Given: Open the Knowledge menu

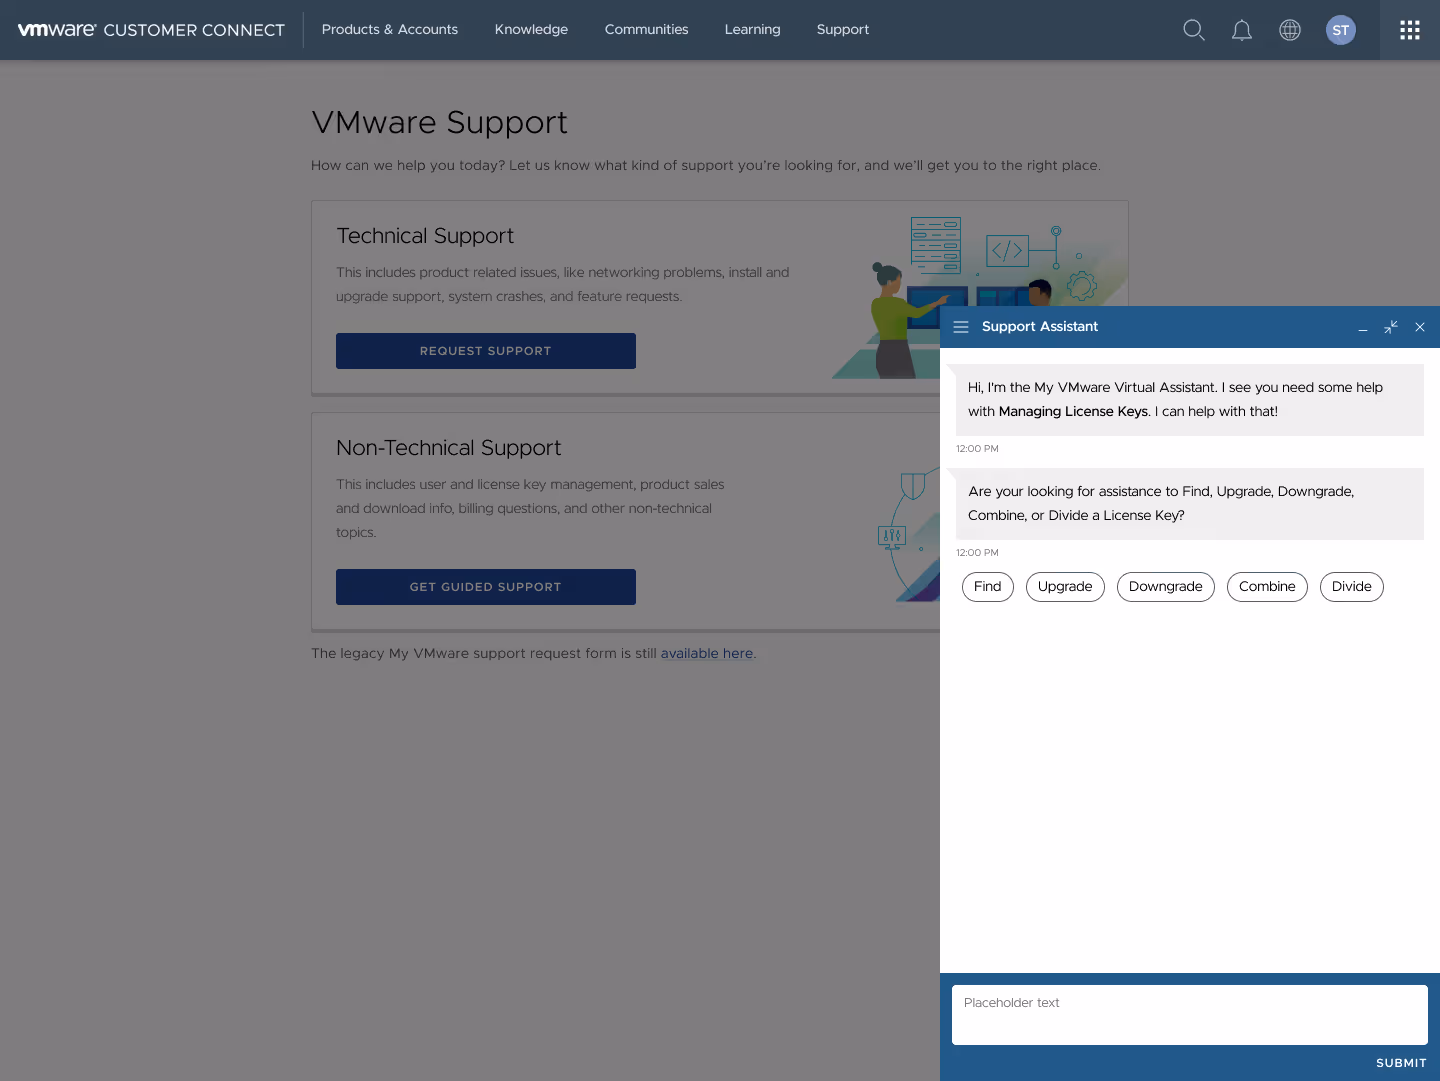Looking at the screenshot, I should point(531,30).
